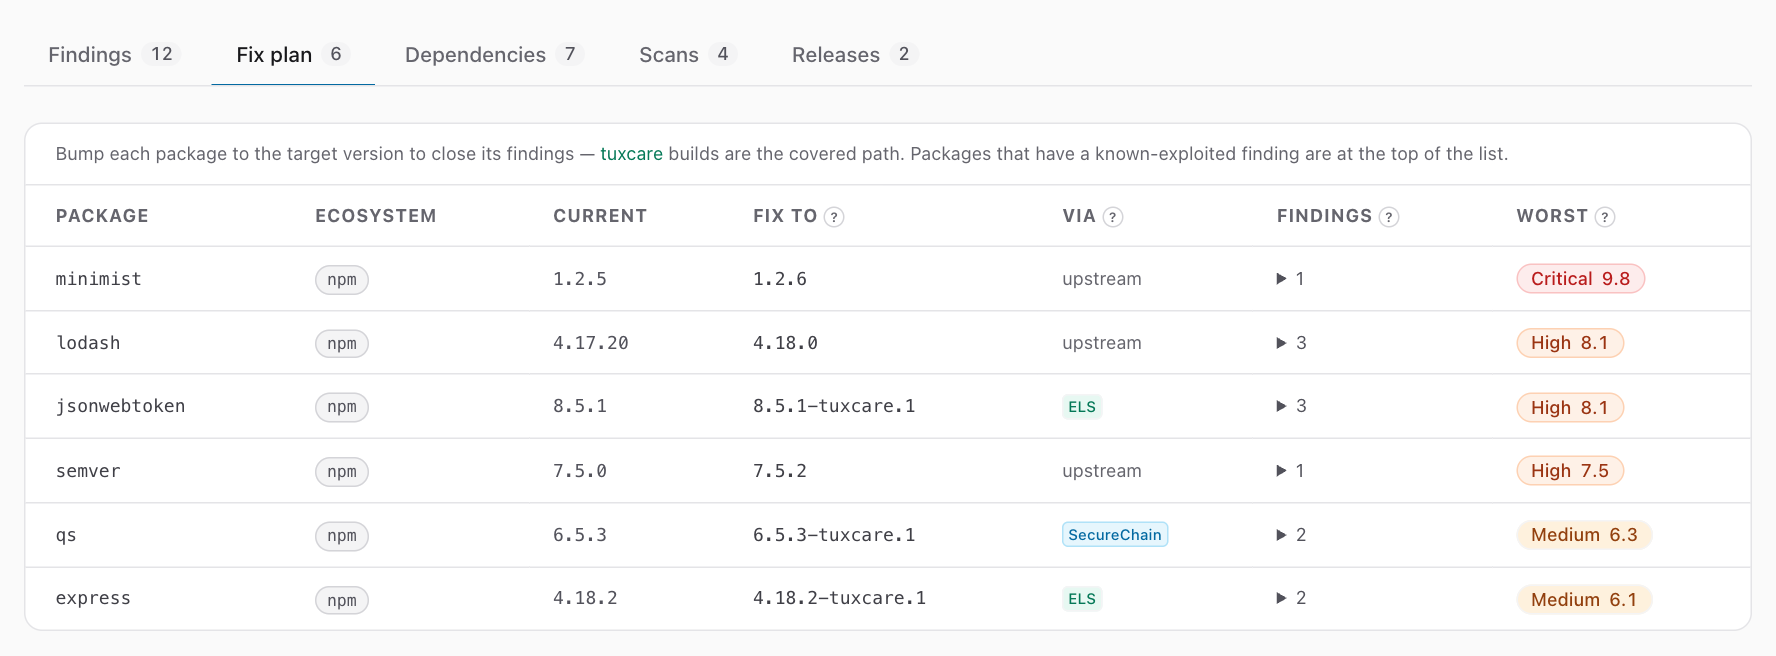Go to the Scans tab
This screenshot has height=656, width=1776.
[x=688, y=55]
